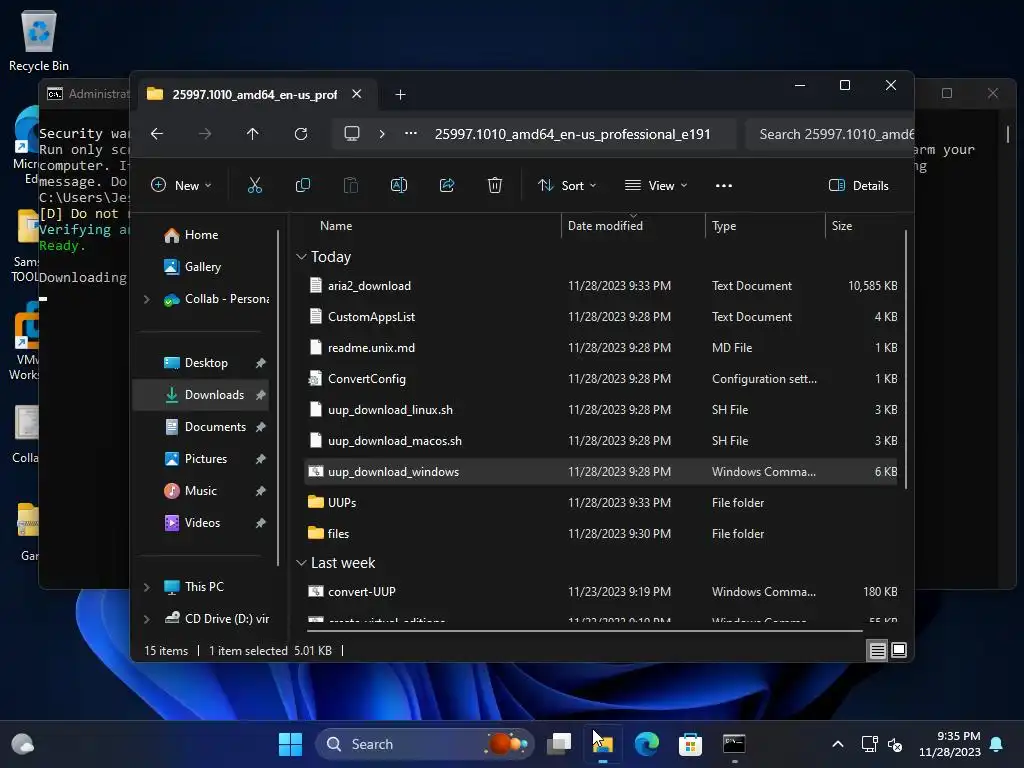The height and width of the screenshot is (768, 1024).
Task: Refresh the current folder view
Action: coord(300,134)
